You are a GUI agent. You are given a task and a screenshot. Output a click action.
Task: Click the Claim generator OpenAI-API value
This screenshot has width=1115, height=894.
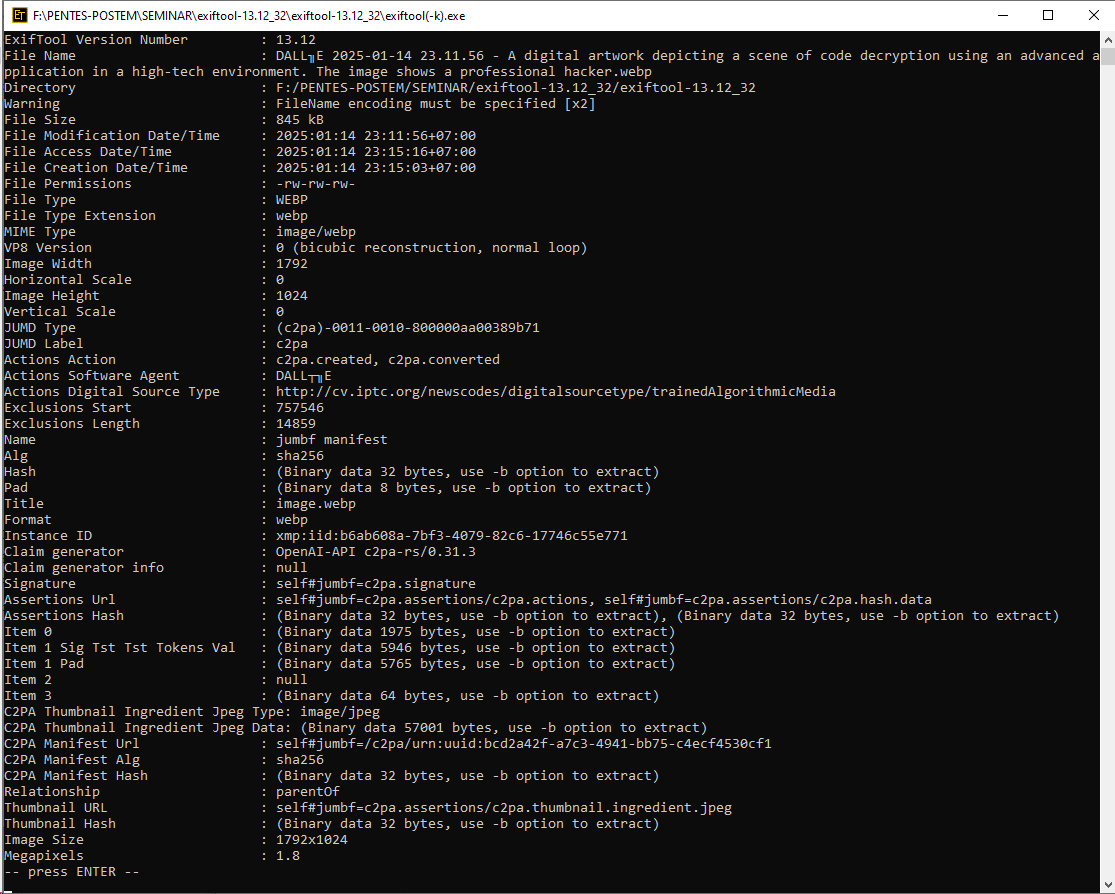click(389, 552)
